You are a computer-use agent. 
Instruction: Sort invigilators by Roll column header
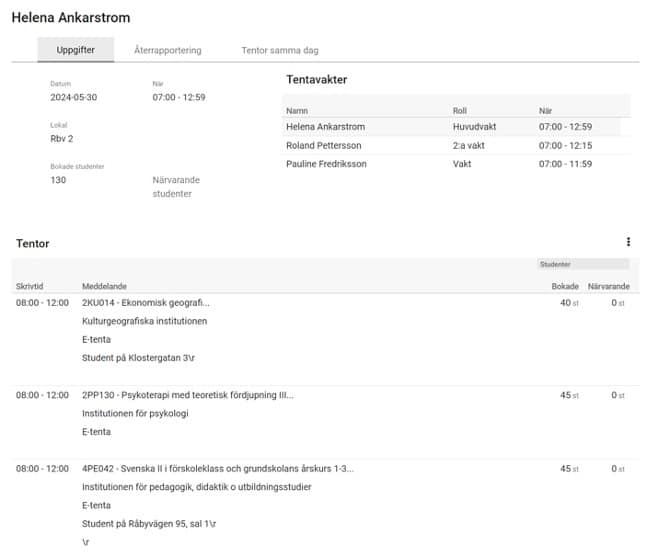tap(460, 110)
